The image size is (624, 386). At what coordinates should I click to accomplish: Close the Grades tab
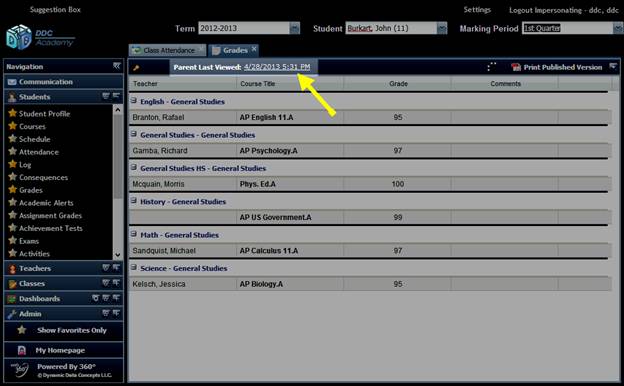coord(254,49)
